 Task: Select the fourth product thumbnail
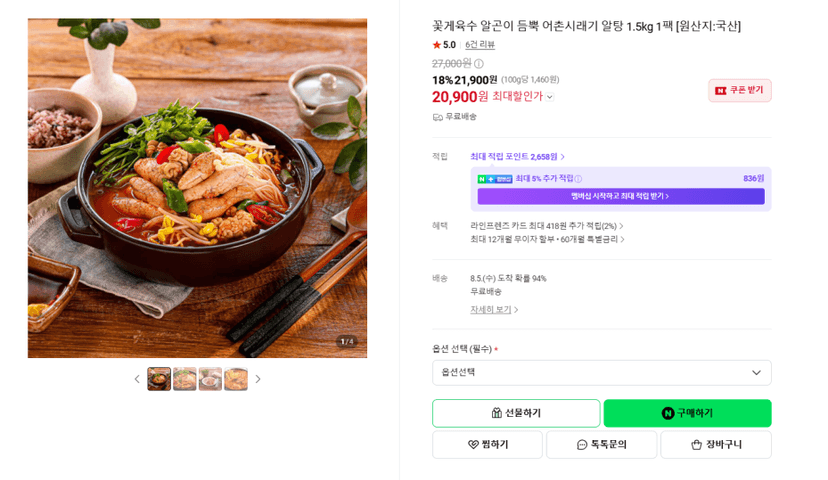tap(236, 379)
